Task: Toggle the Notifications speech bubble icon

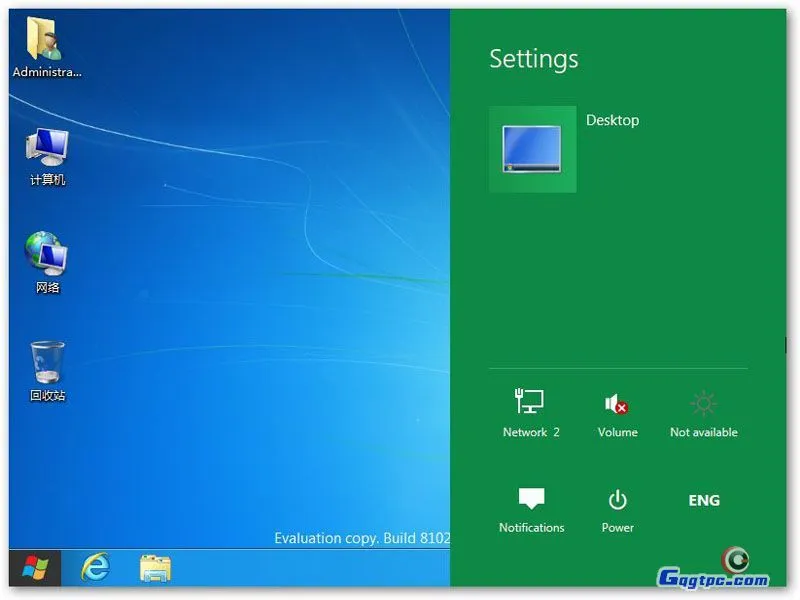Action: click(x=531, y=499)
